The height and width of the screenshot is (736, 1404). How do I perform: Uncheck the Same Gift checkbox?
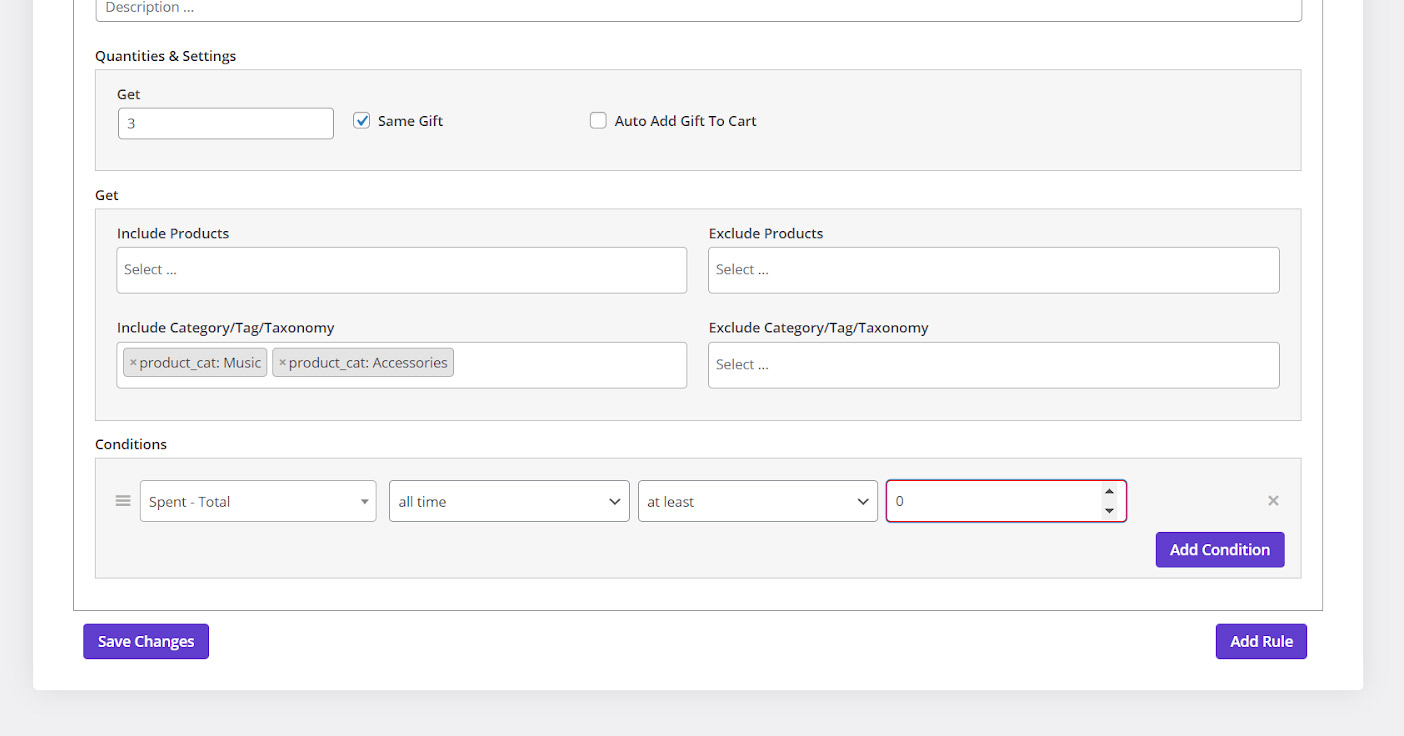[362, 121]
